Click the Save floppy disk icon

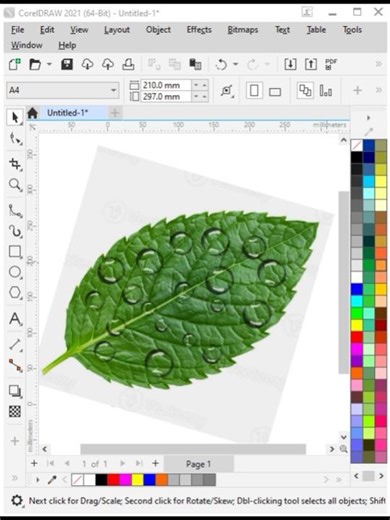(x=67, y=64)
